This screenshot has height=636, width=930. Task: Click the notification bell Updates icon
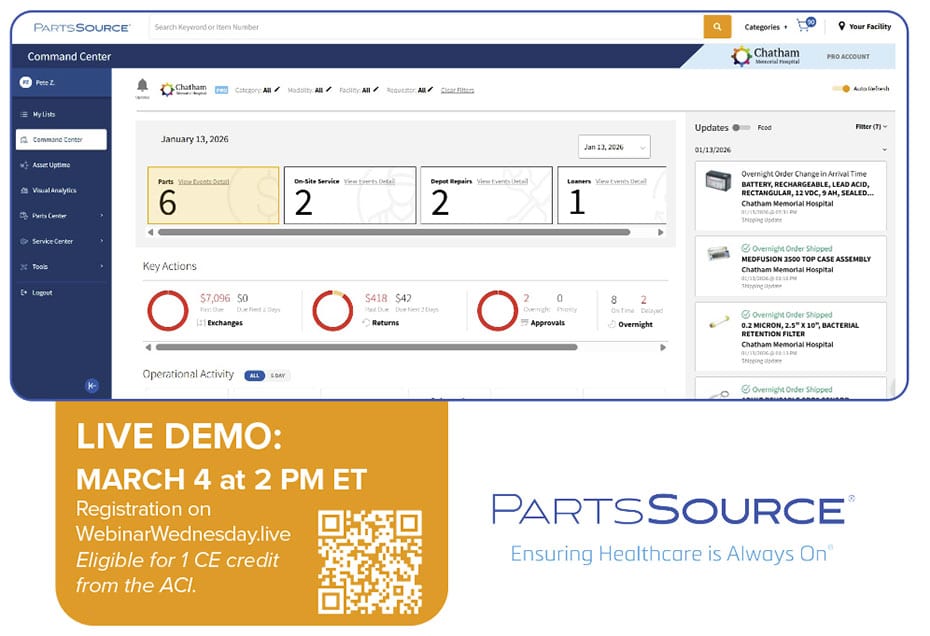point(142,86)
